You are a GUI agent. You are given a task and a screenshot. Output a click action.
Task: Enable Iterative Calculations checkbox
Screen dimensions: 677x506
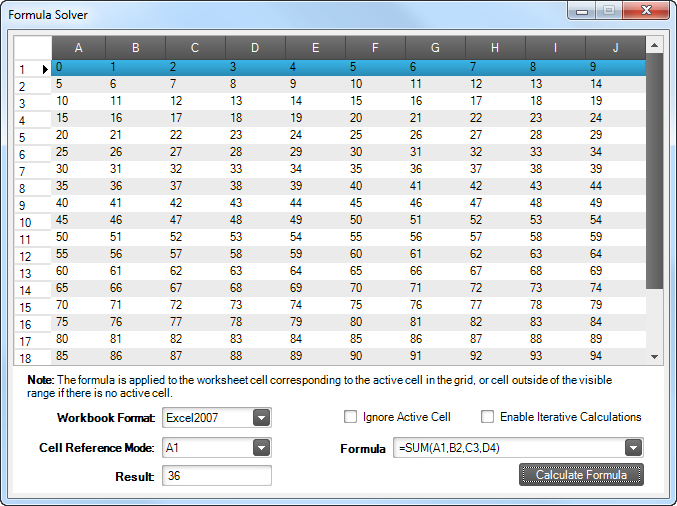487,417
